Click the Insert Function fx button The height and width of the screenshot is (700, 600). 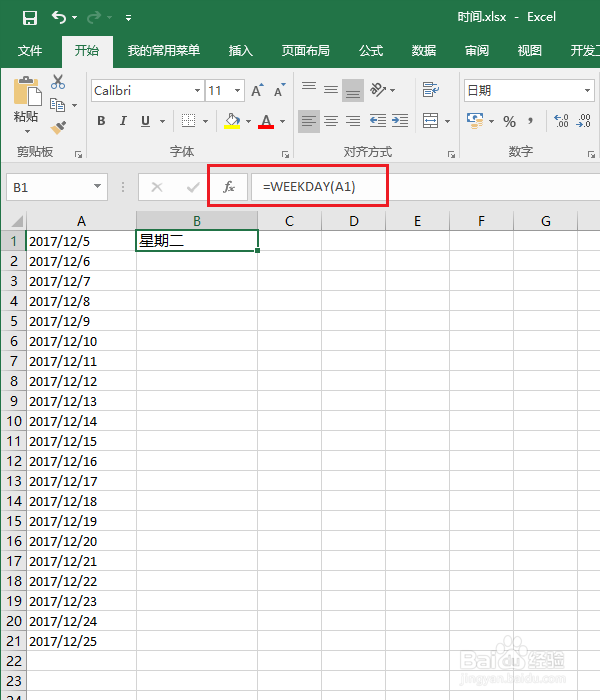click(229, 187)
